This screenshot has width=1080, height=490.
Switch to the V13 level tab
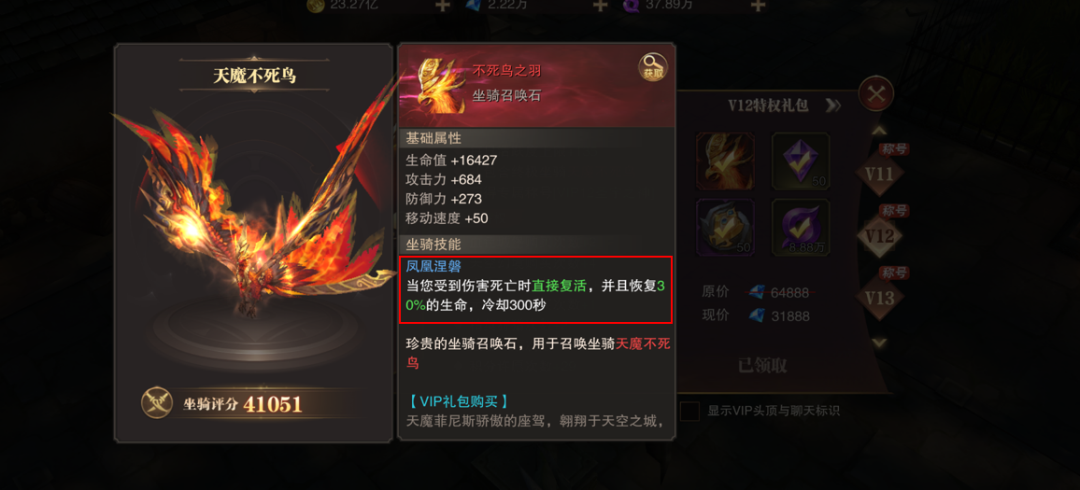(880, 298)
